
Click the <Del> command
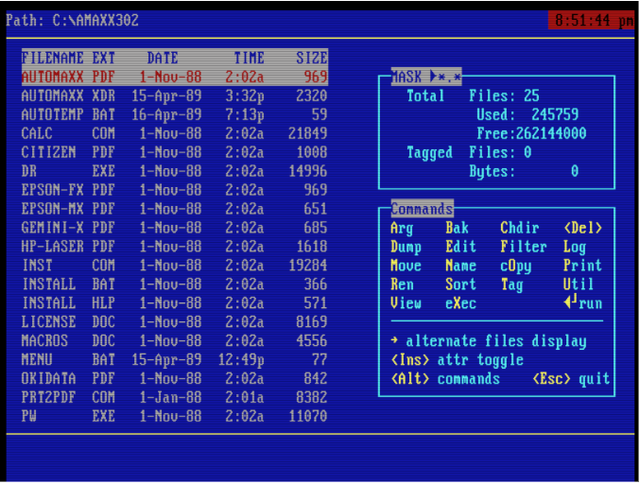tap(583, 228)
